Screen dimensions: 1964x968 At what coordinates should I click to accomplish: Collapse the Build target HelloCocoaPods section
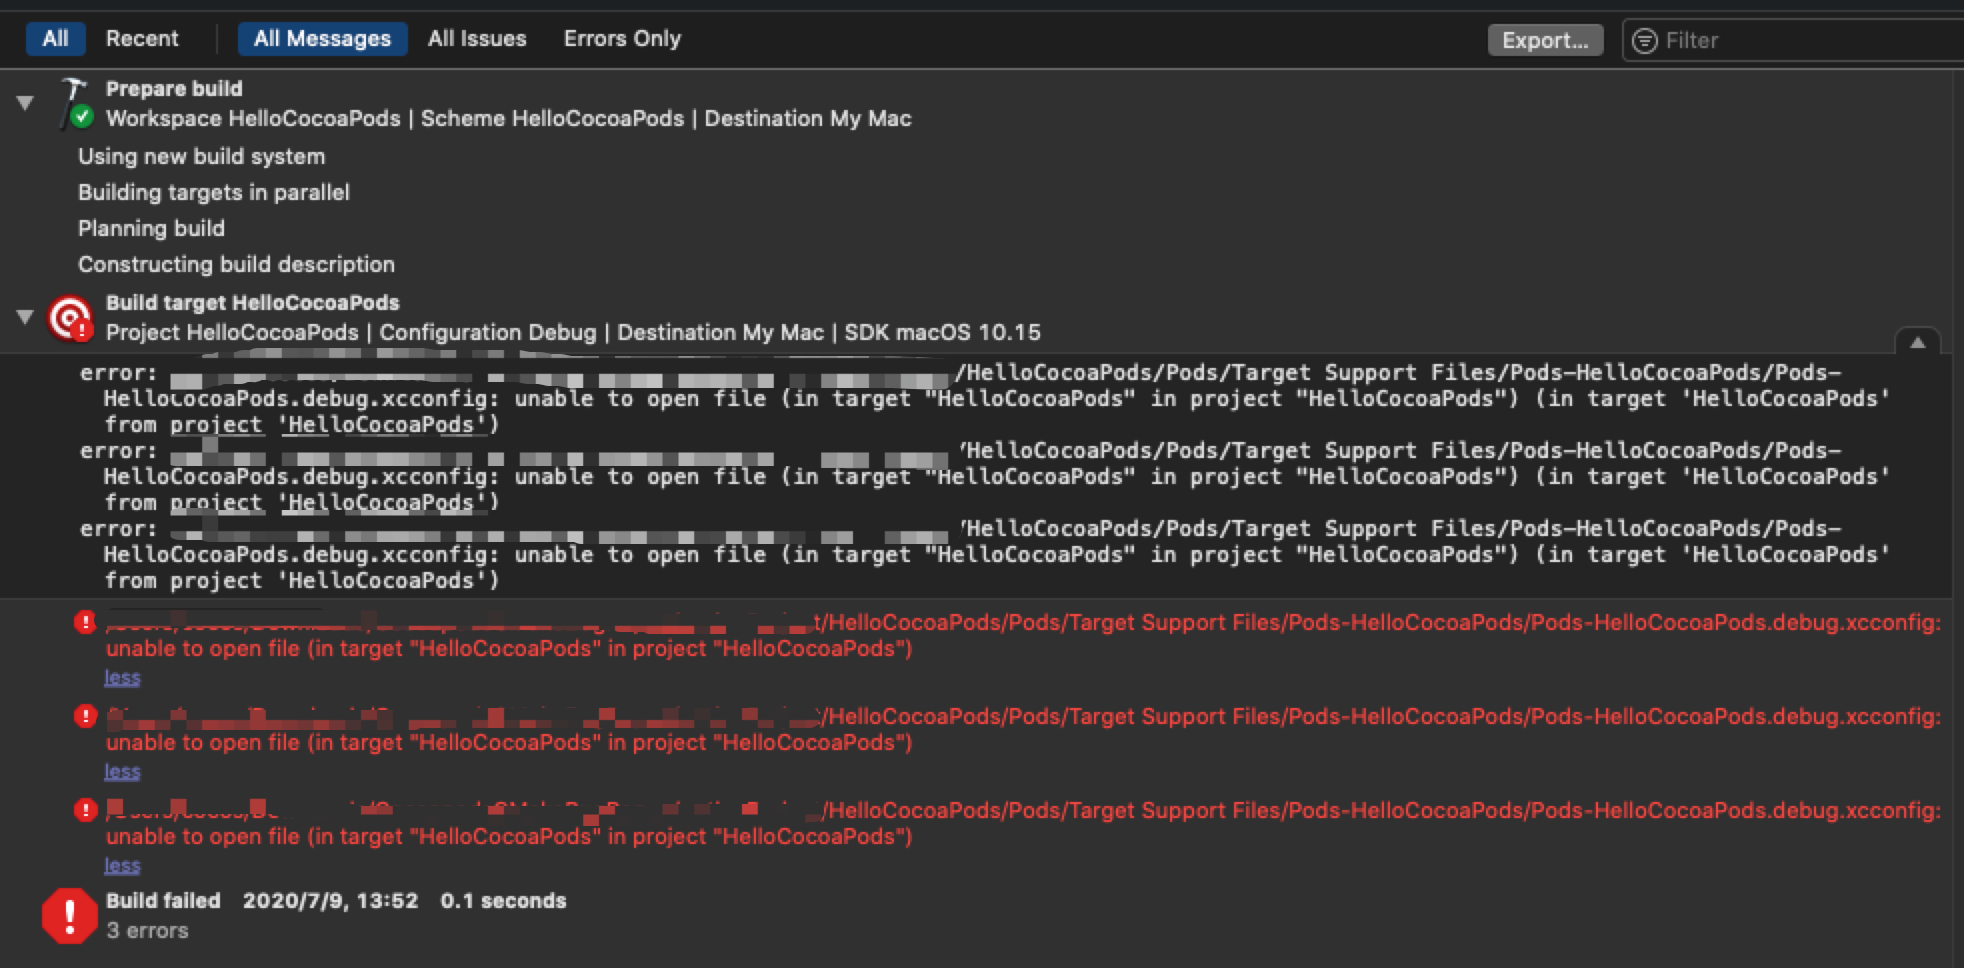pyautogui.click(x=25, y=317)
